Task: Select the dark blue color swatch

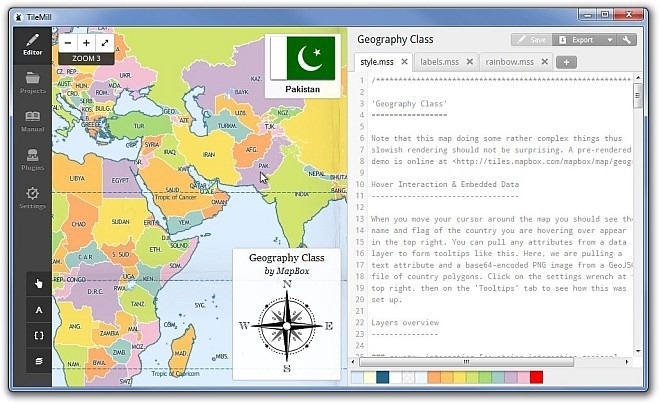Action: 382,377
